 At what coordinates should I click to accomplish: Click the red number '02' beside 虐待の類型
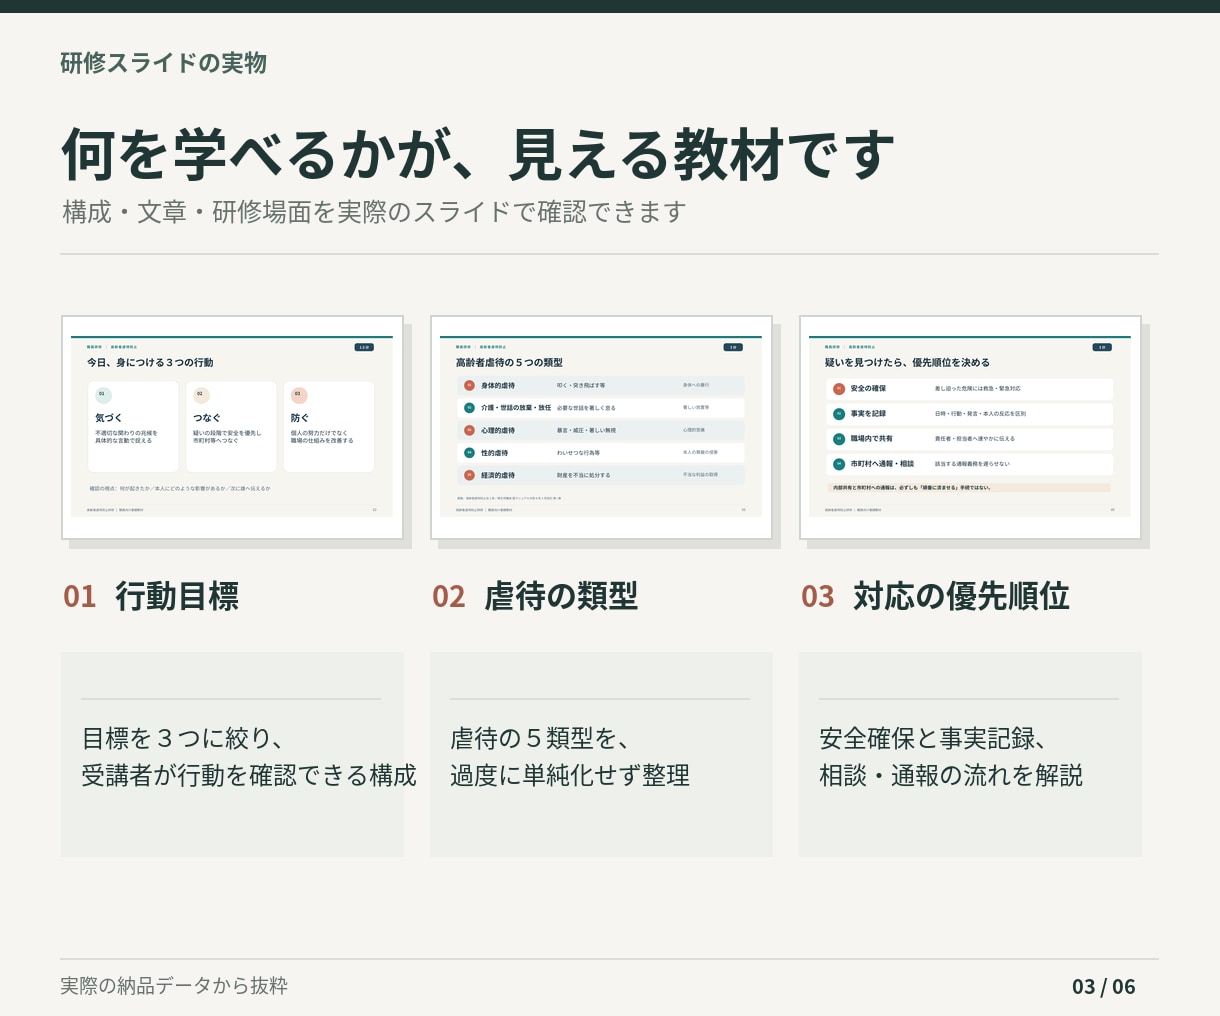(x=449, y=597)
